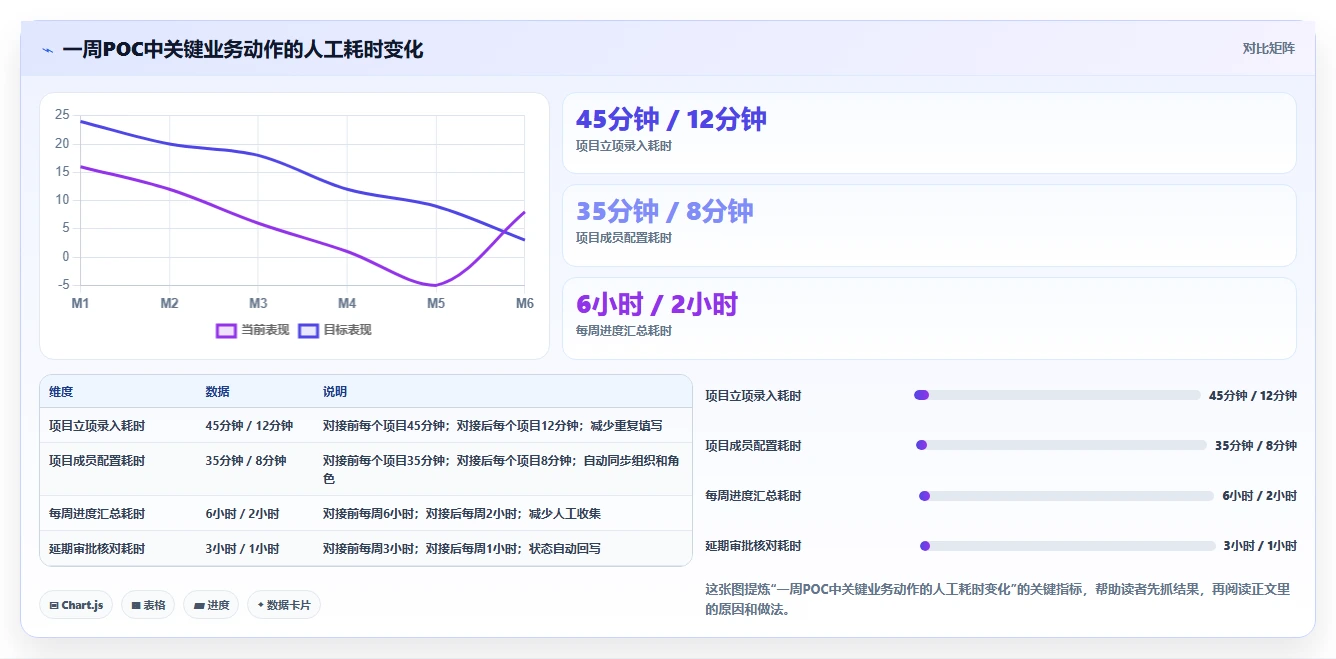Click the 6小时 / 2小时 metric card

tap(929, 318)
